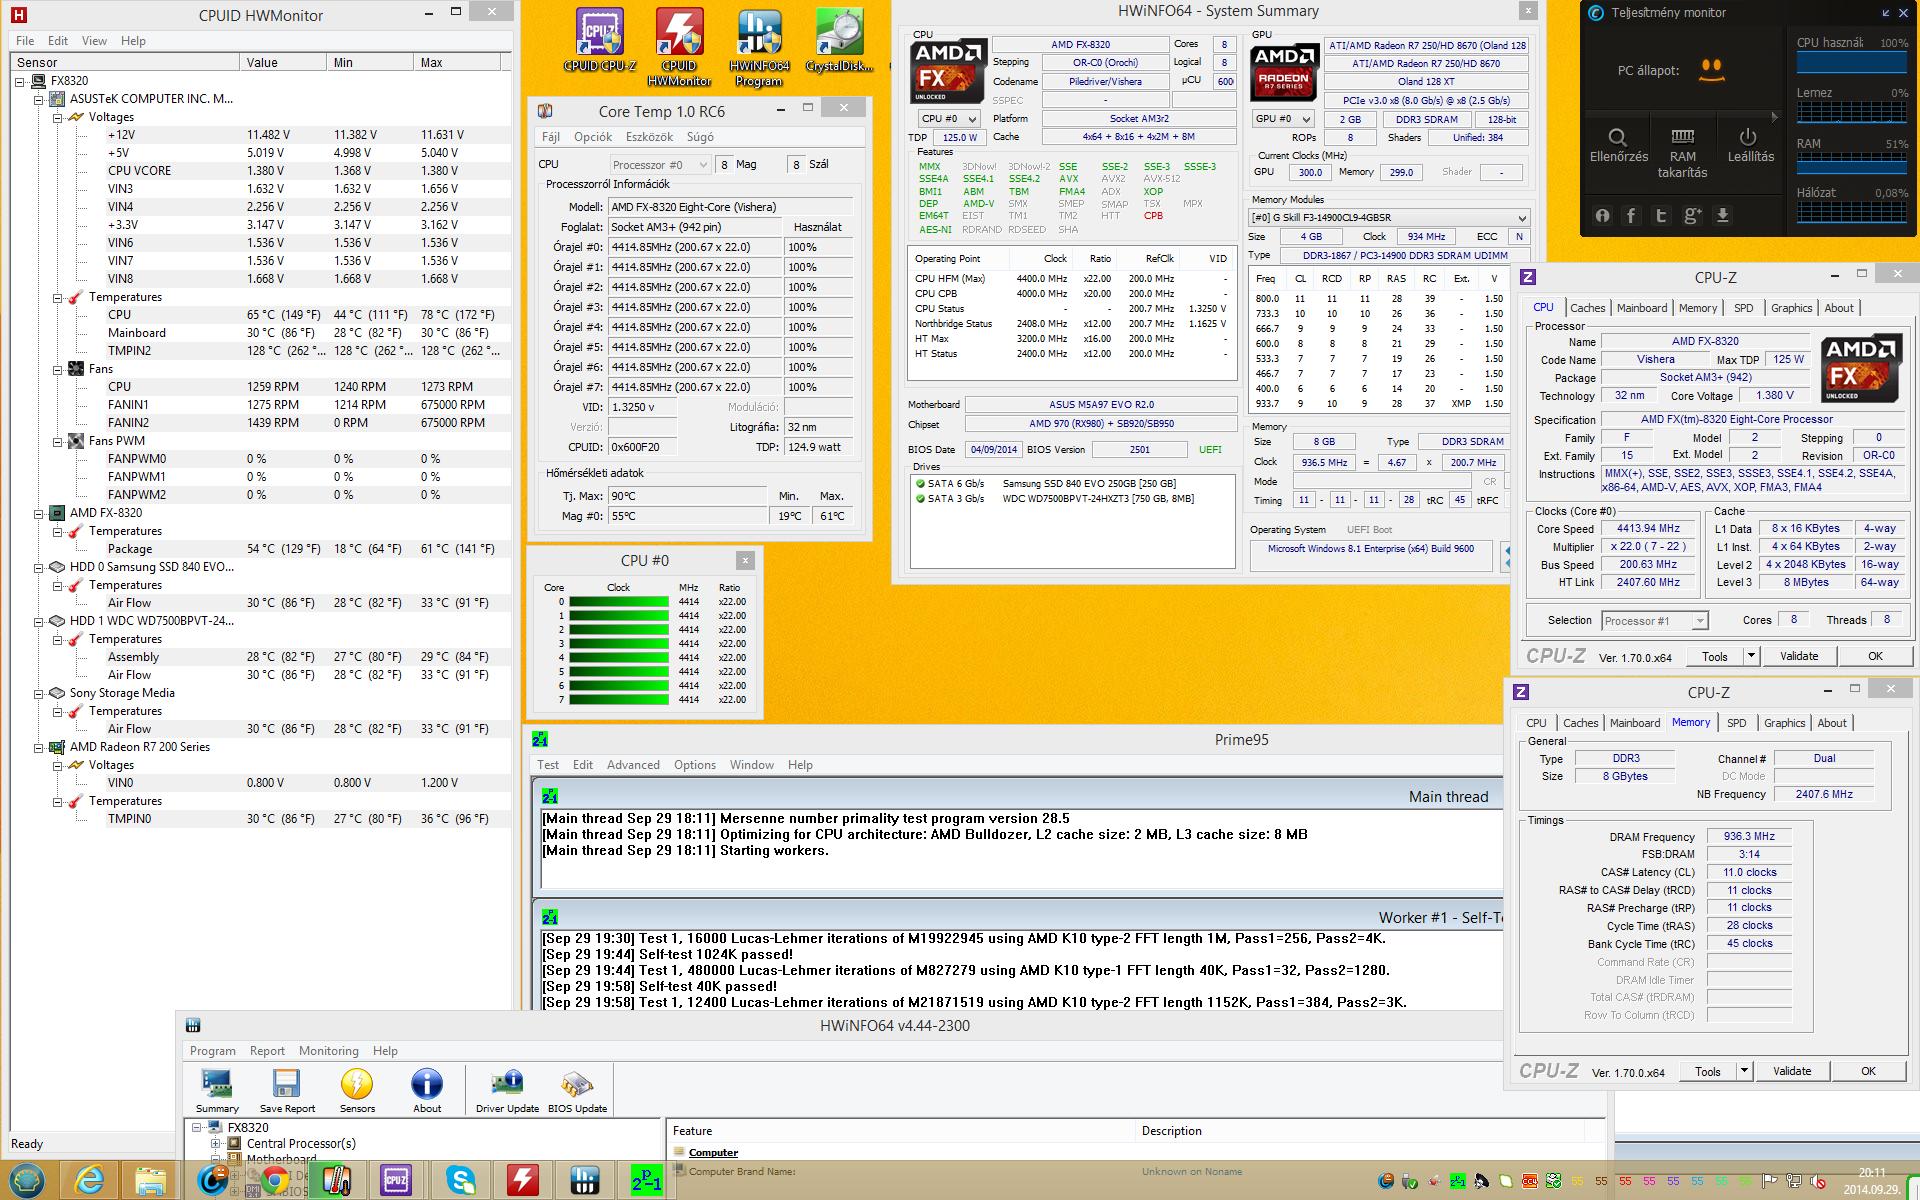Open the Monitoring menu in HWiNFO64
Viewport: 1920px width, 1200px height.
pos(328,1051)
